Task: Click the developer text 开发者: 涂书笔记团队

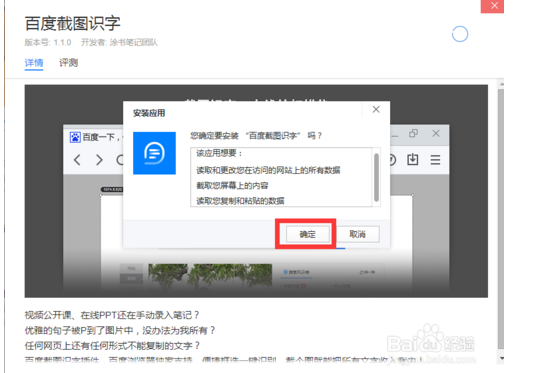Action: 119,43
